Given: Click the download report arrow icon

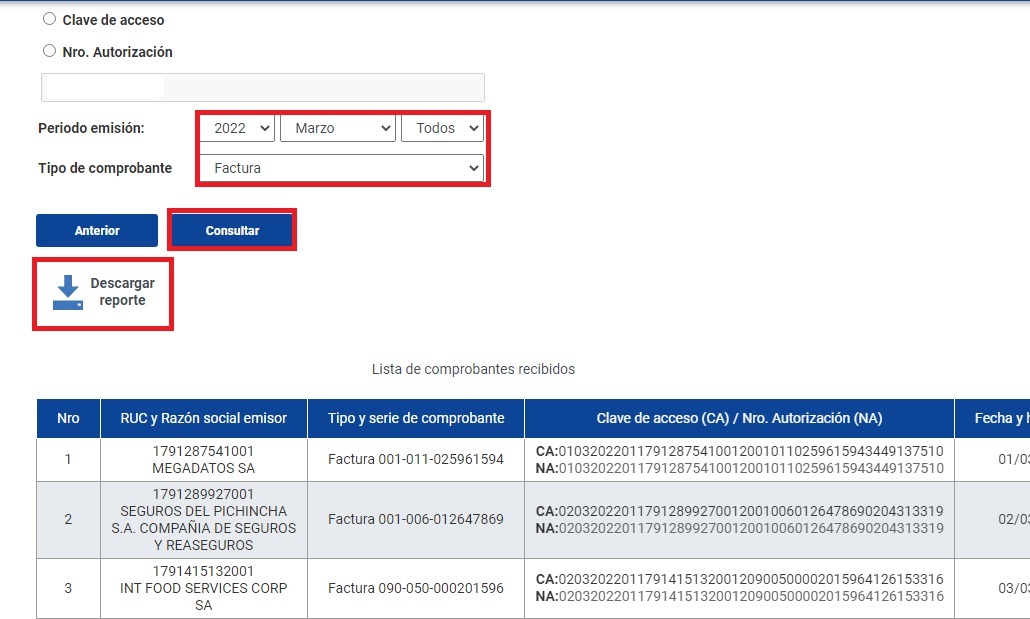Looking at the screenshot, I should (x=68, y=292).
